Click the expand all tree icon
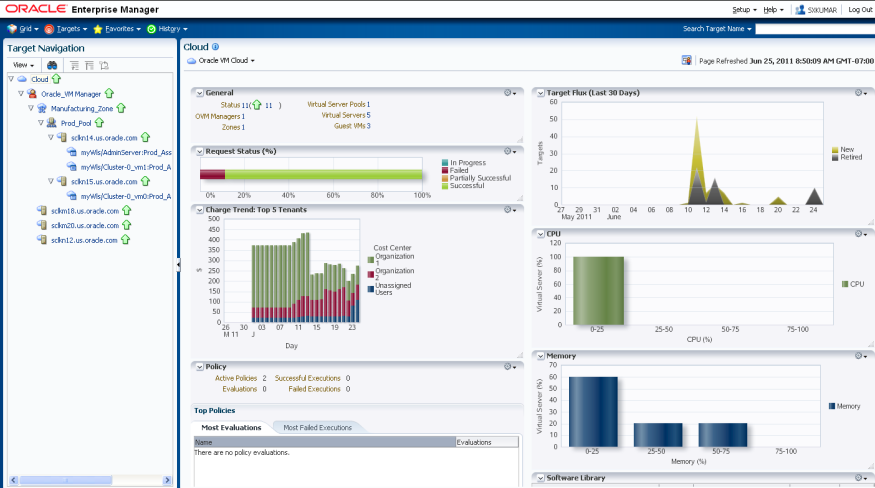875x488 pixels. (x=74, y=65)
